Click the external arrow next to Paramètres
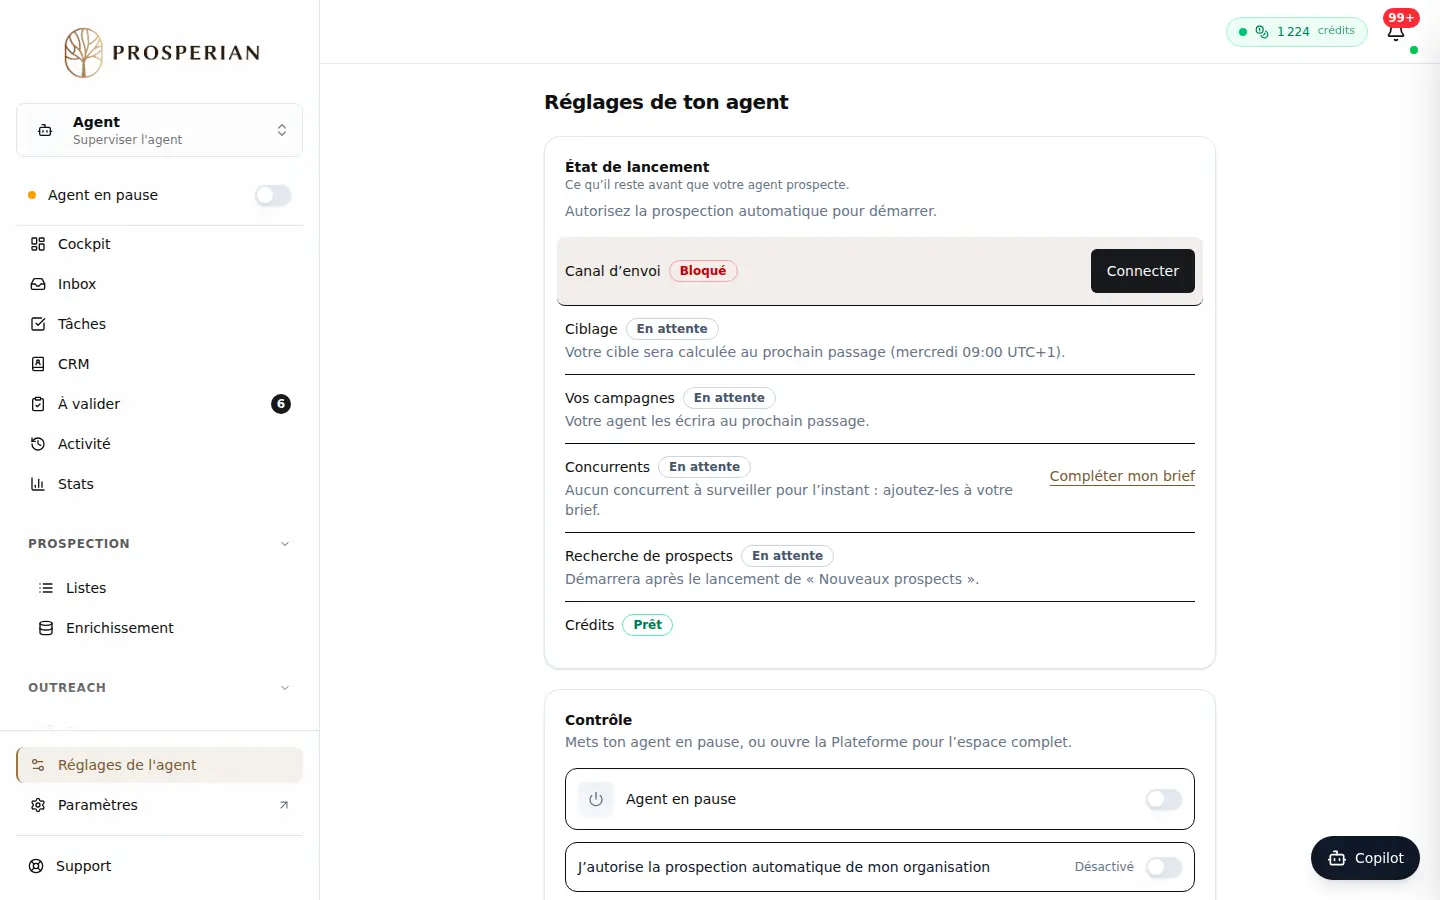The image size is (1440, 900). [284, 805]
